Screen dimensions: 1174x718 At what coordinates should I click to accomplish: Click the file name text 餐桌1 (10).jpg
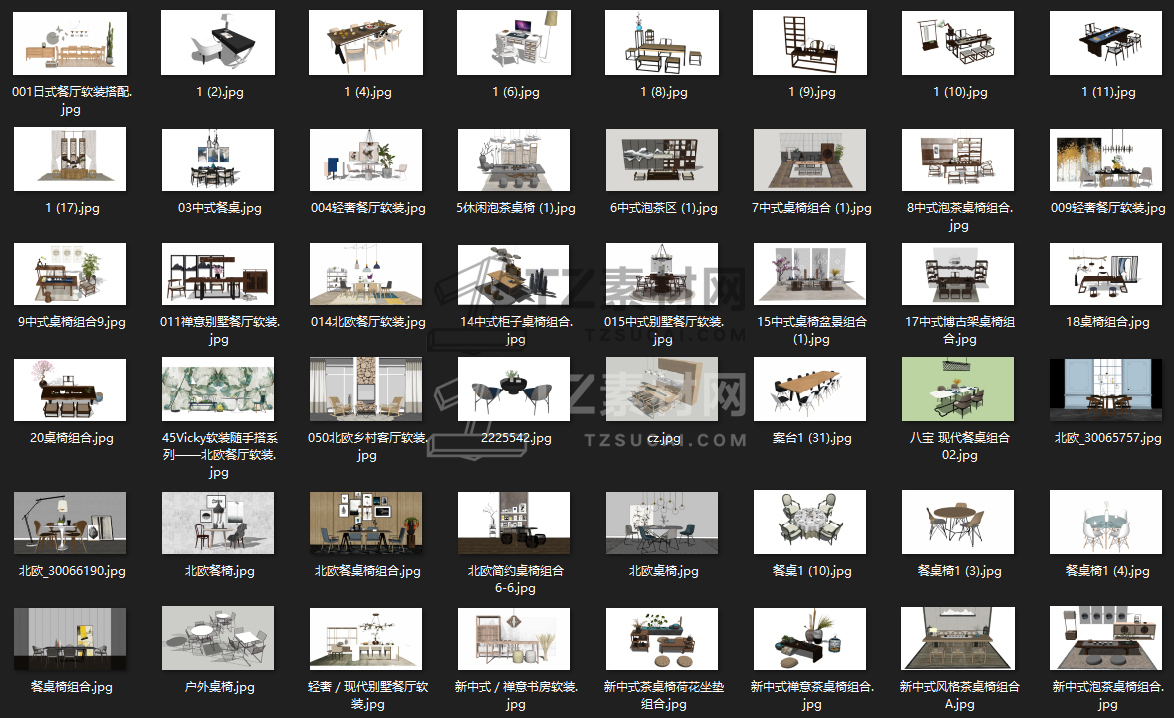[812, 571]
